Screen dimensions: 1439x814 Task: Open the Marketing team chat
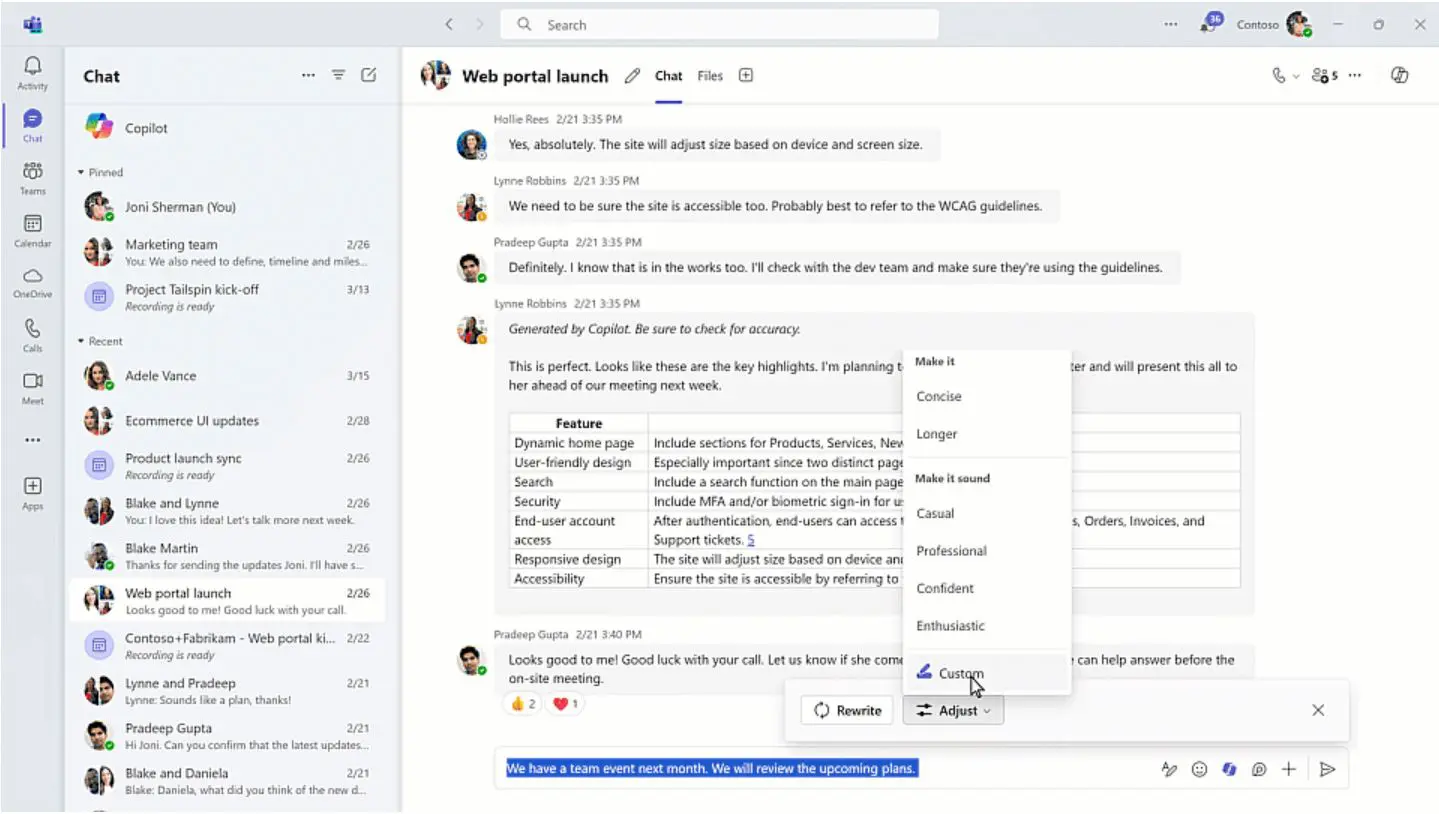coord(228,252)
